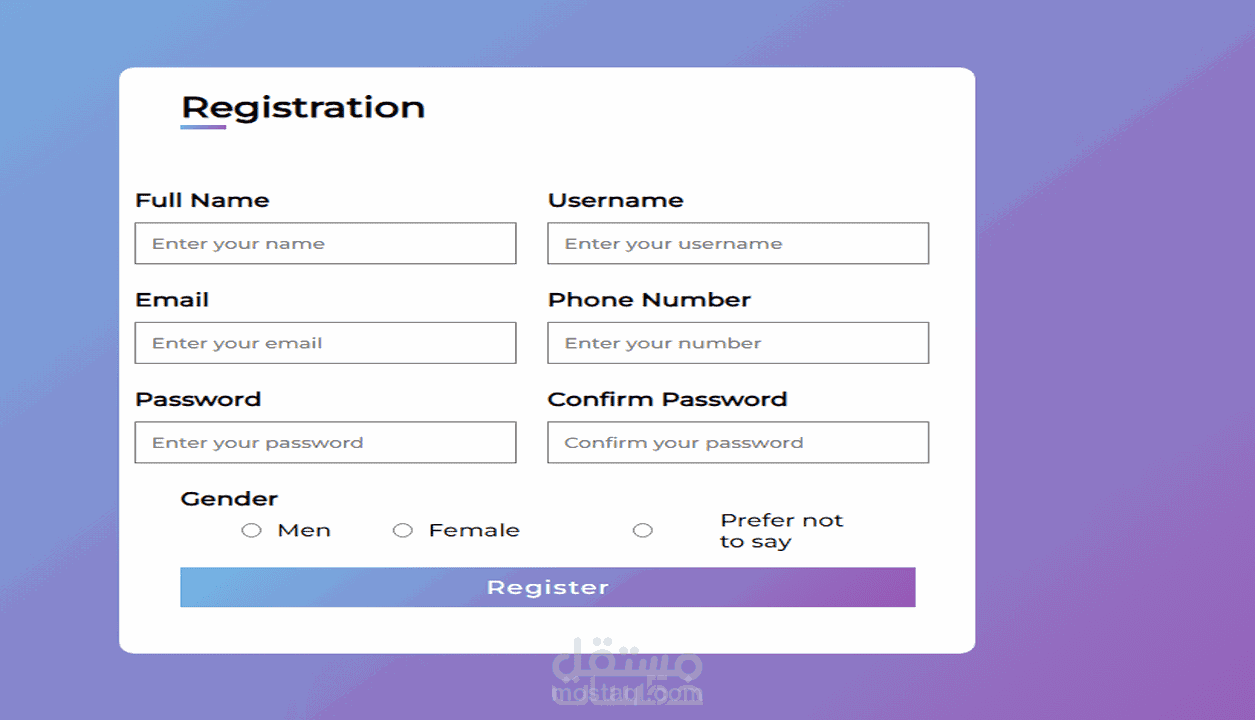Click the Full Name field label
Viewport: 1255px width, 720px height.
point(202,200)
